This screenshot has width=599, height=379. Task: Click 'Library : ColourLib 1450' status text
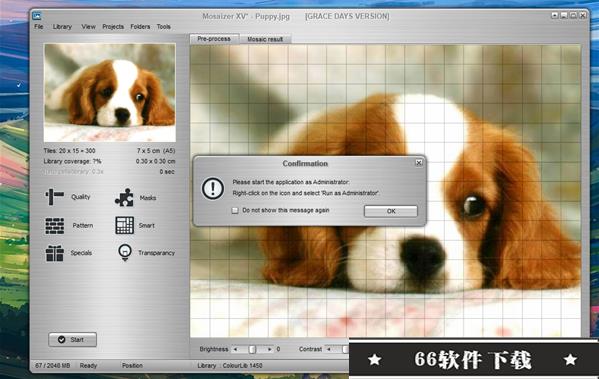pos(230,366)
